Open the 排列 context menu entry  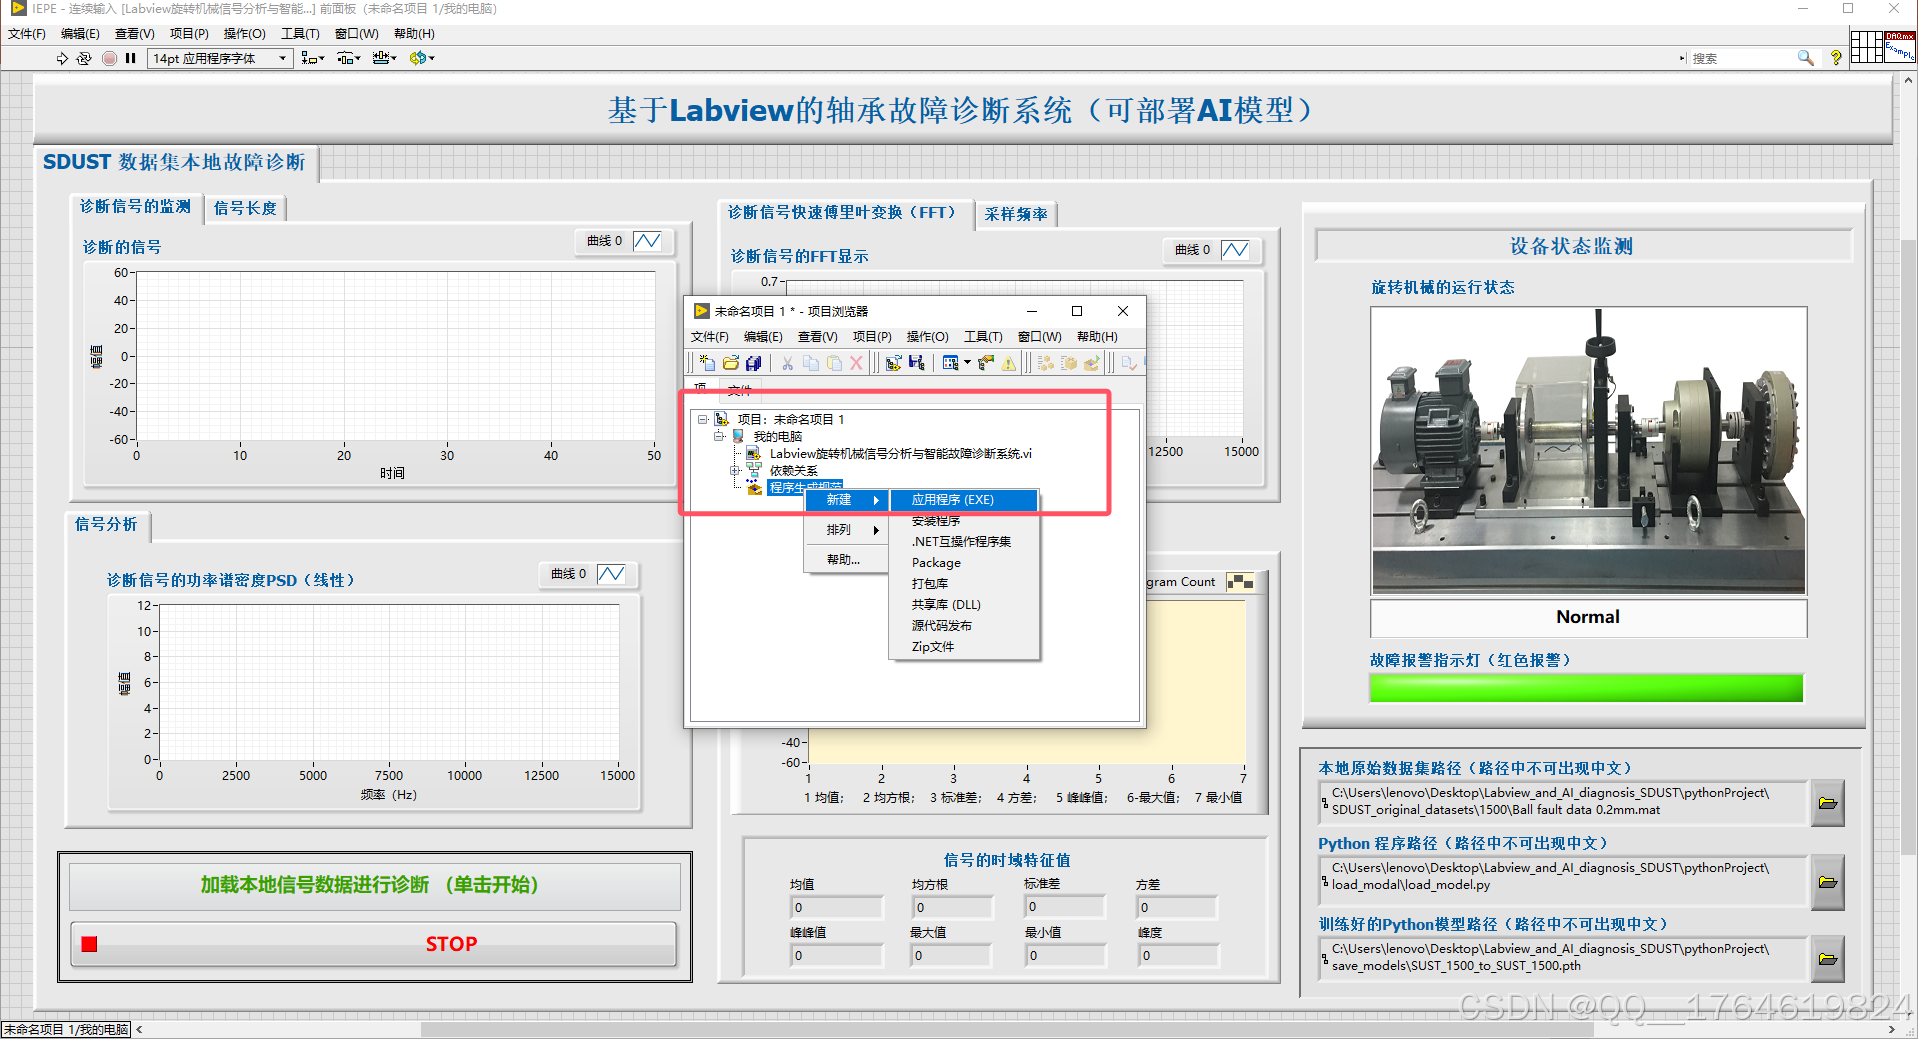(846, 529)
